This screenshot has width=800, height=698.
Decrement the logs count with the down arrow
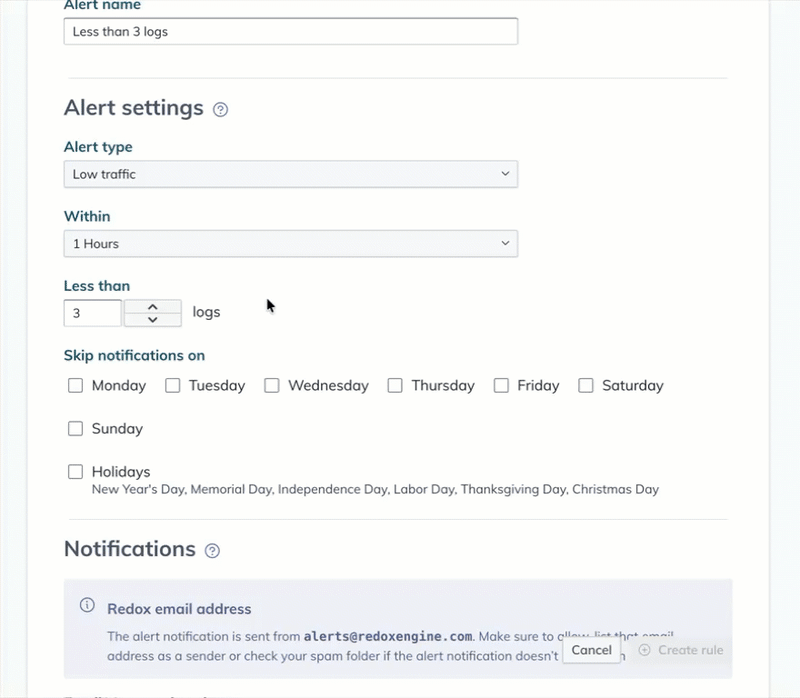tap(151, 318)
